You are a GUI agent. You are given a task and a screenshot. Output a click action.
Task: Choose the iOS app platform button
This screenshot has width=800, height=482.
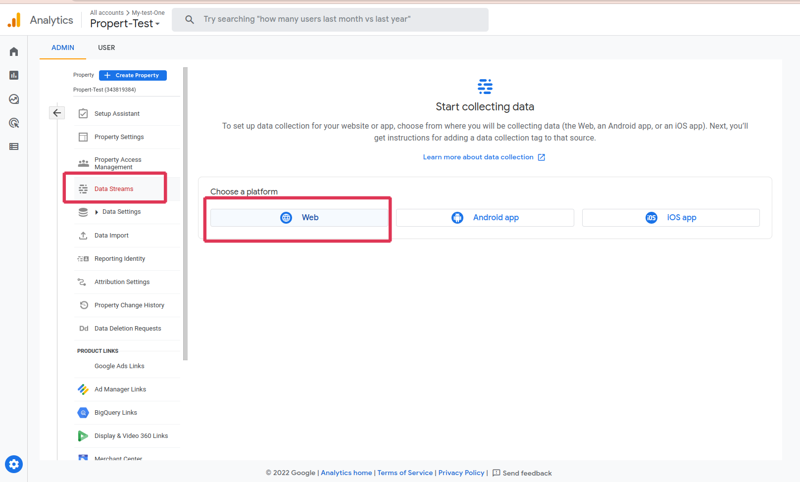670,218
